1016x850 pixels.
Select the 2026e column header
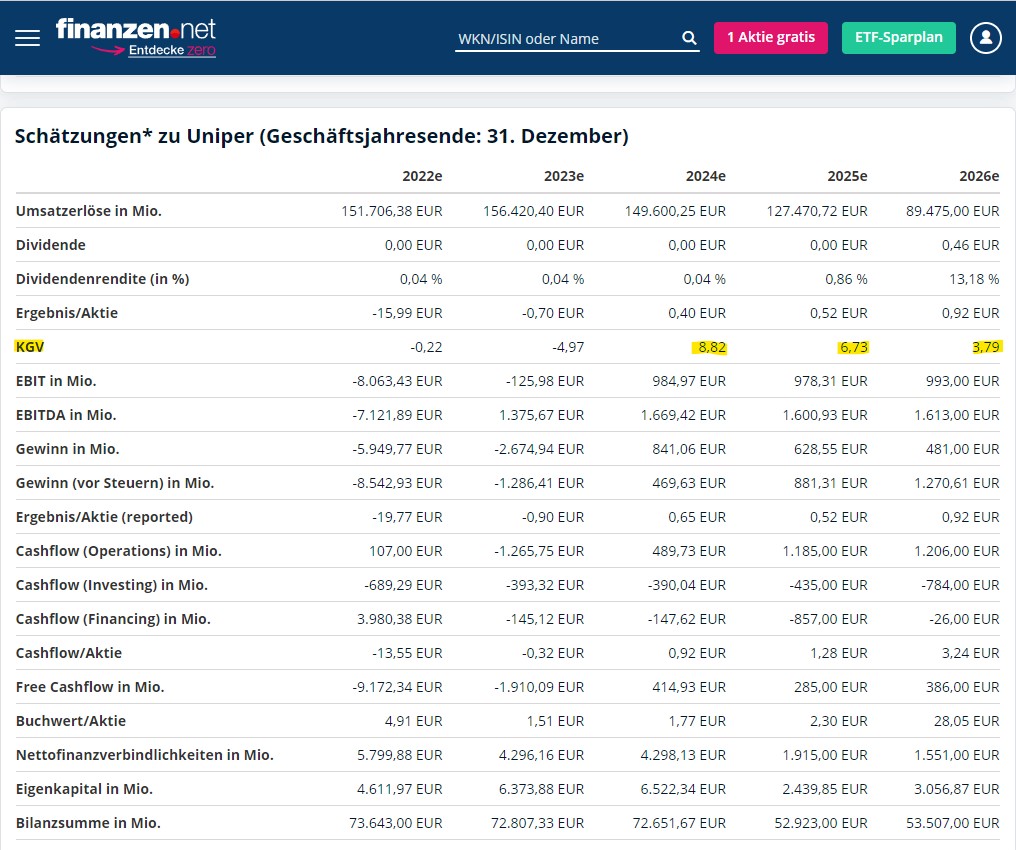979,176
